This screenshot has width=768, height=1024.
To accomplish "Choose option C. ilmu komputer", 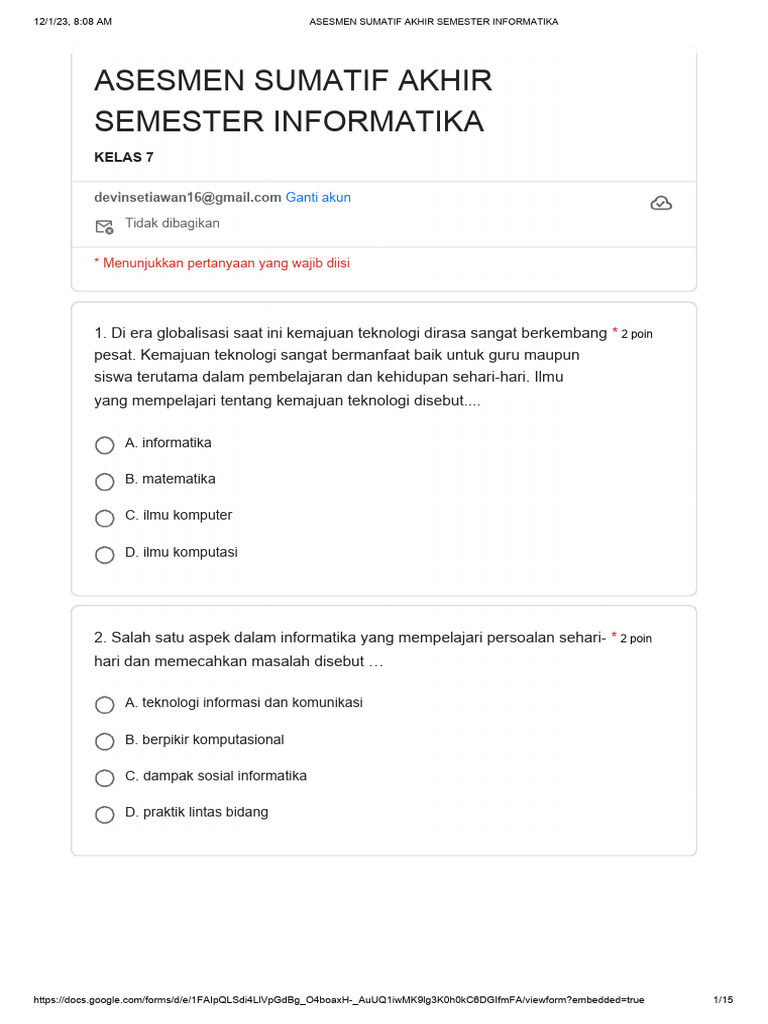I will [x=105, y=518].
